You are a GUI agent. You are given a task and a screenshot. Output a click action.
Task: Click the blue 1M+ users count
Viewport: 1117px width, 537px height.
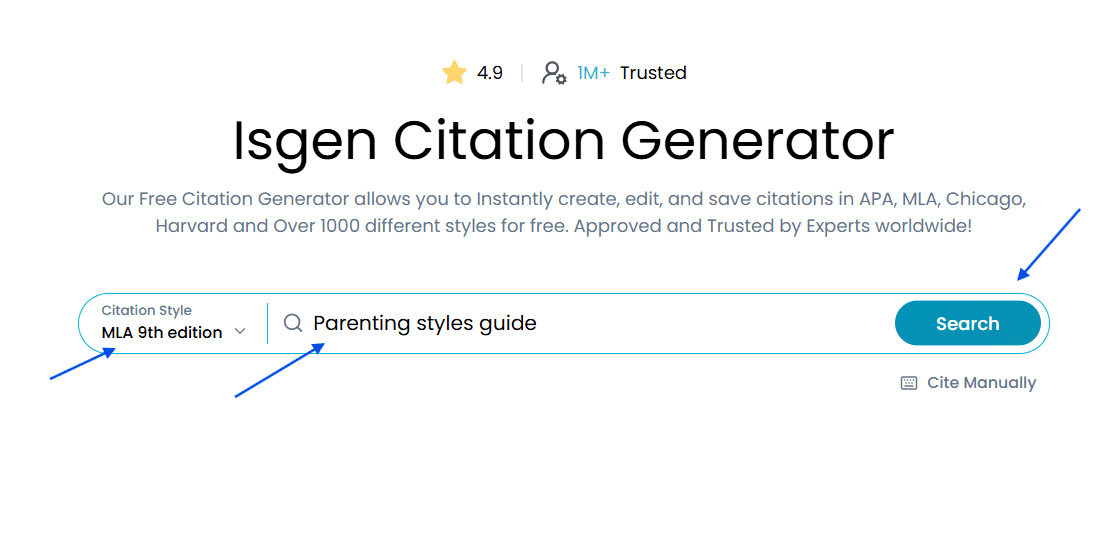[x=593, y=73]
